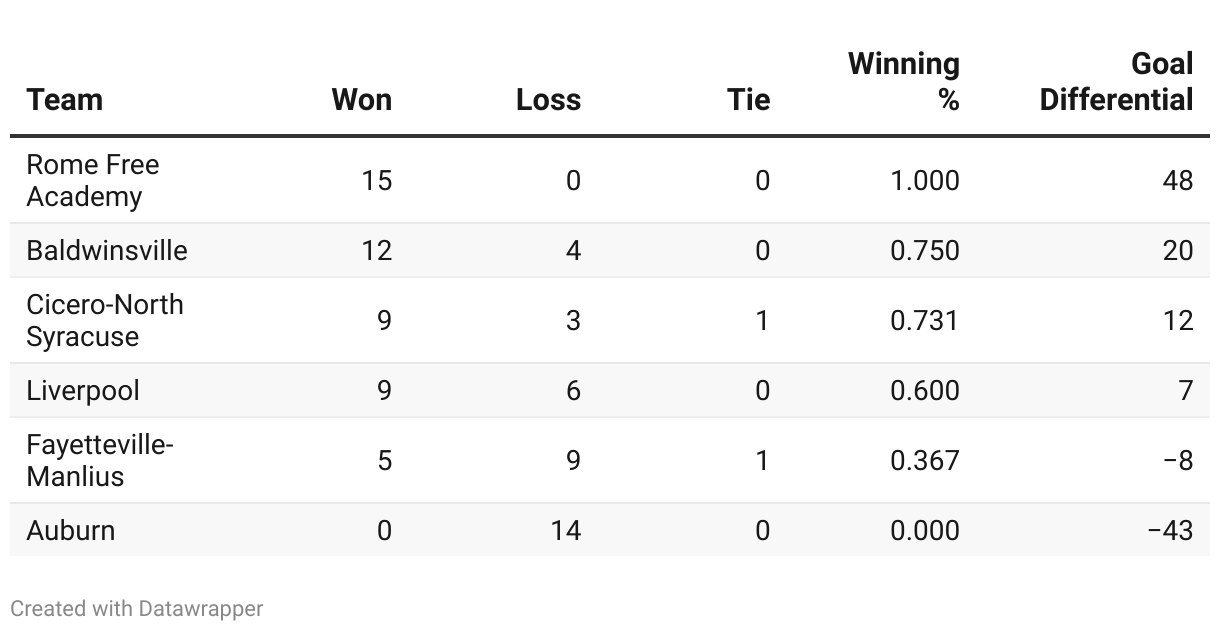The image size is (1220, 632).
Task: Click Rome Free Academy's 1.000 winning percentage
Action: (x=925, y=180)
